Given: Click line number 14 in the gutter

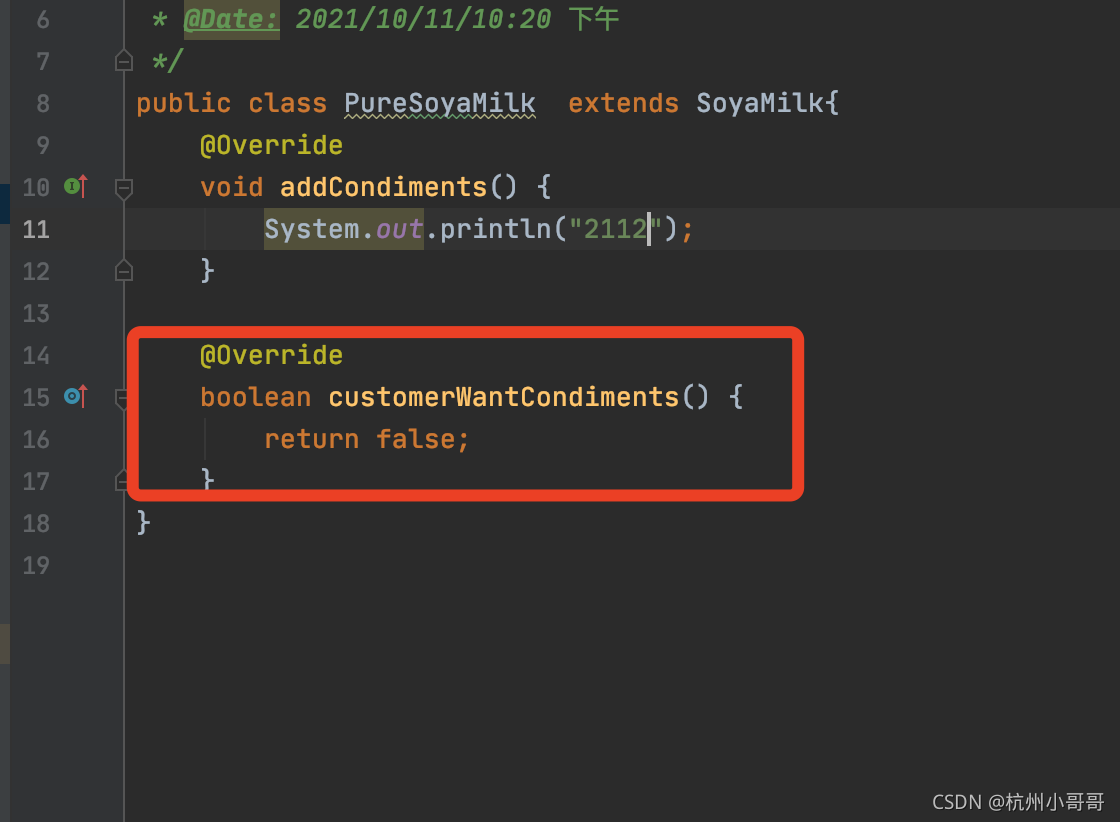Looking at the screenshot, I should [x=36, y=356].
